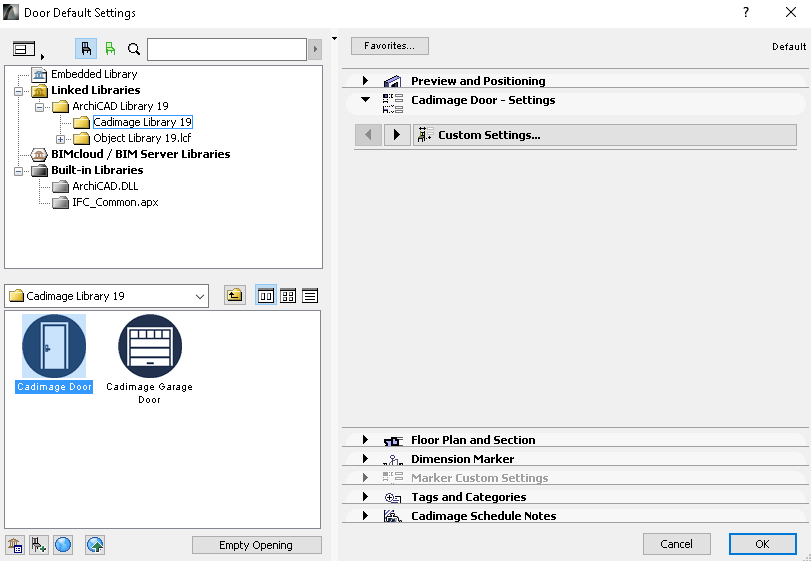Viewport: 811px width, 561px height.
Task: Switch to small icons grid view
Action: (288, 296)
